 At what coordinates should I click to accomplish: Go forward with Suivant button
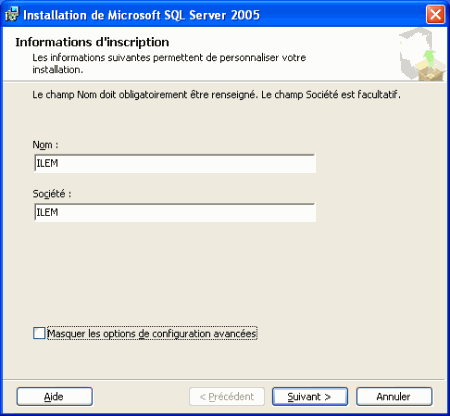coord(310,396)
